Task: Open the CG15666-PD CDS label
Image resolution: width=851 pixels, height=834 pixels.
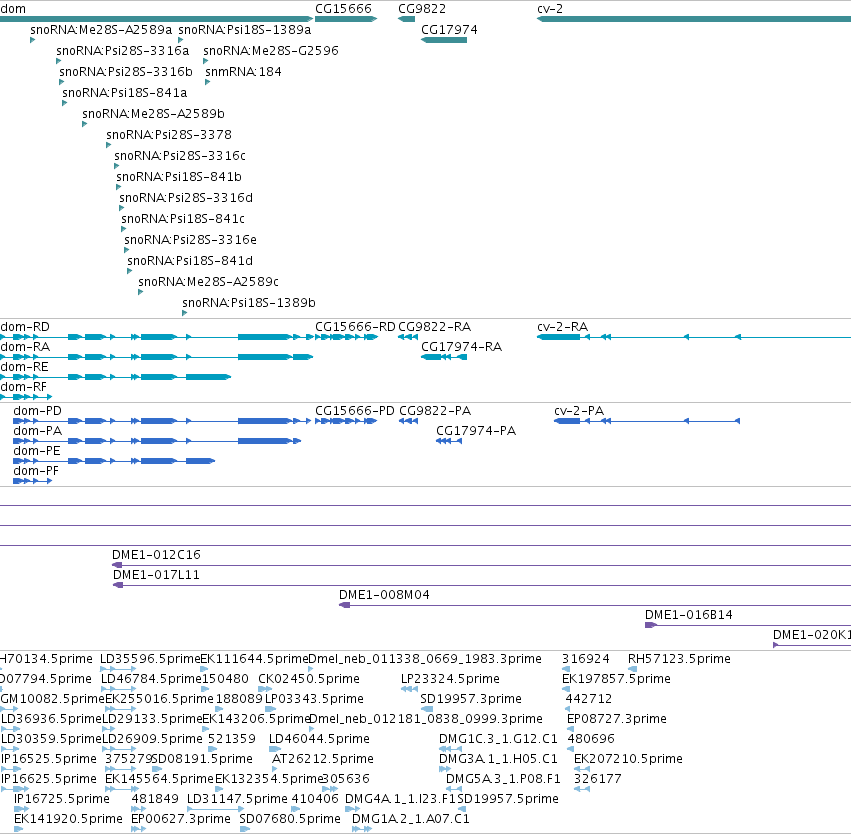Action: click(355, 411)
